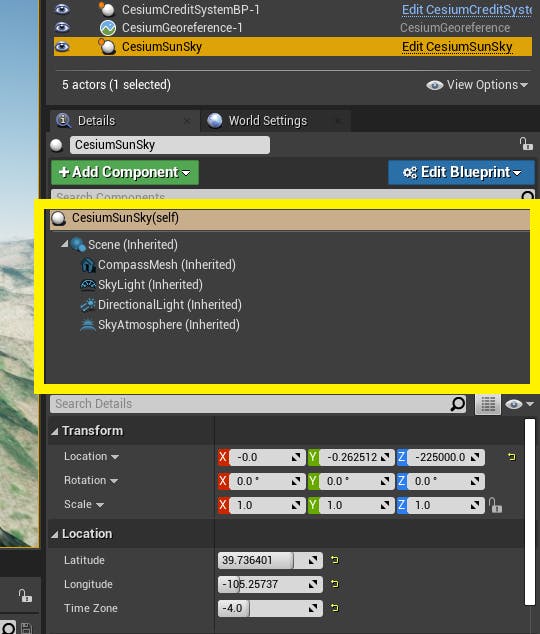The height and width of the screenshot is (634, 540).
Task: Select CesiumSunSky(self) root component
Action: (290, 218)
